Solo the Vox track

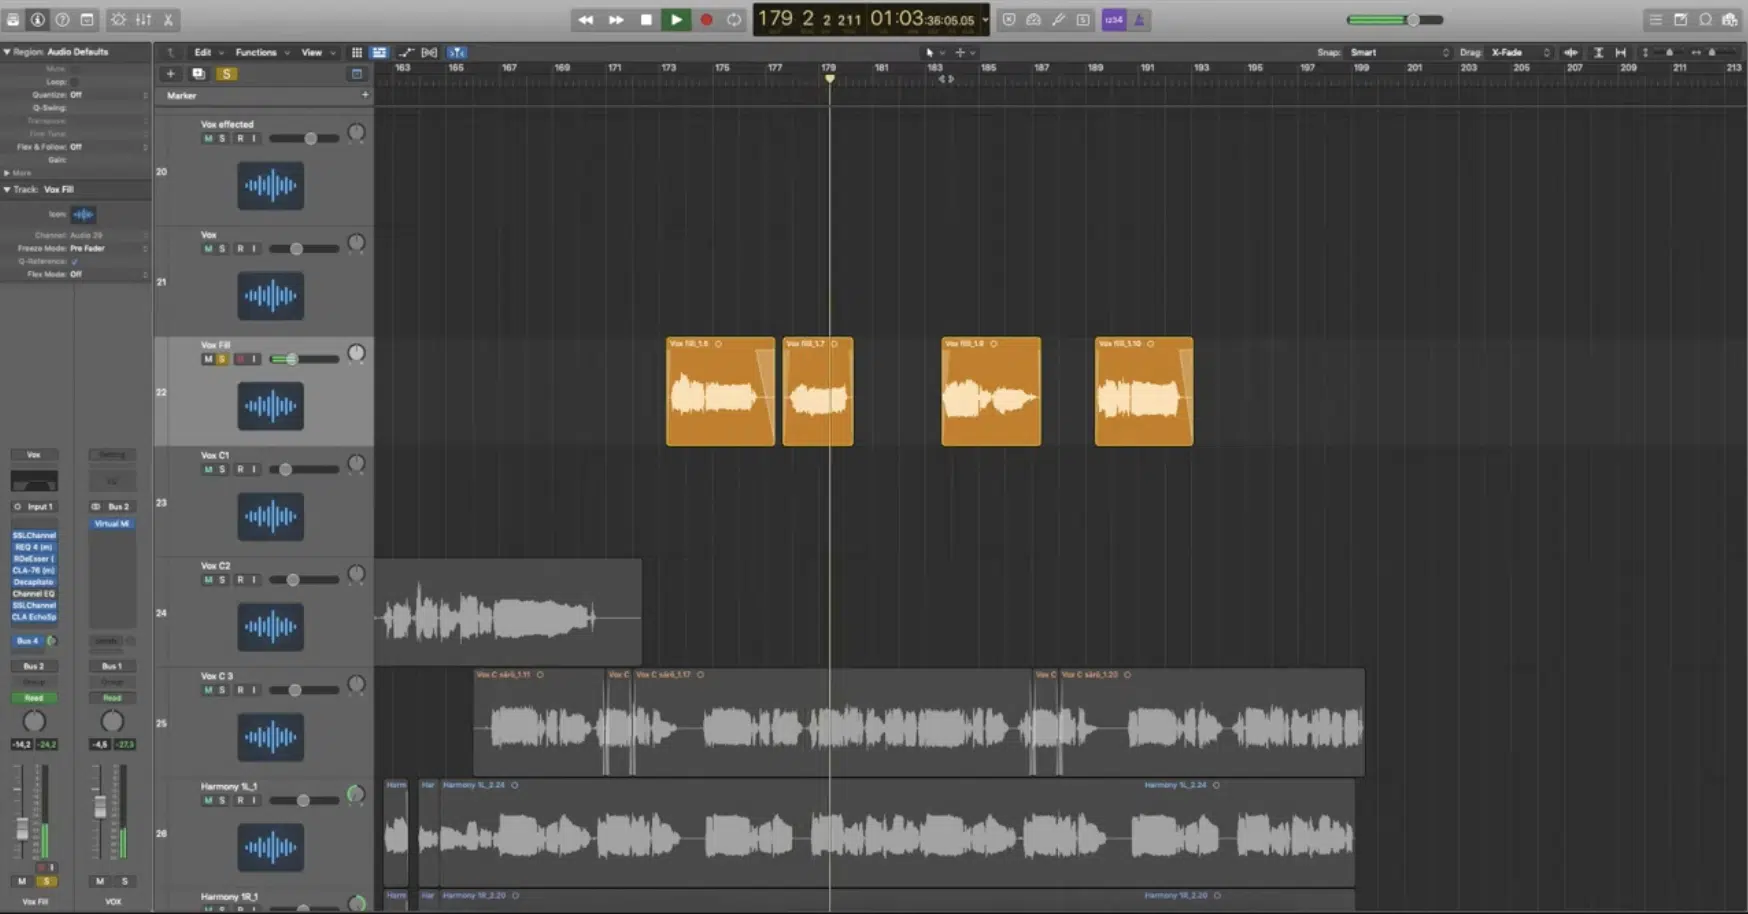tap(222, 248)
